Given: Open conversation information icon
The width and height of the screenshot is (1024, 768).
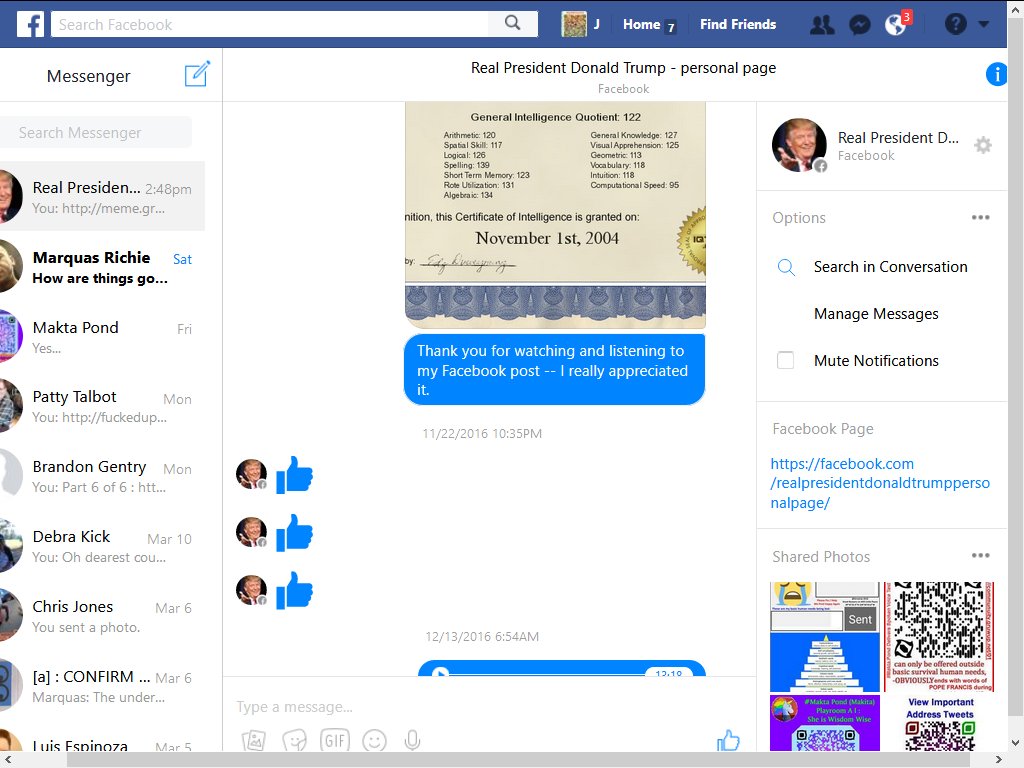Looking at the screenshot, I should tap(996, 74).
